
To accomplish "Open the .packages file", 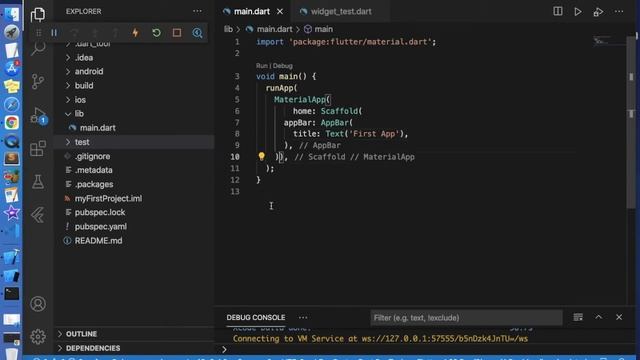I will pyautogui.click(x=134, y=184).
